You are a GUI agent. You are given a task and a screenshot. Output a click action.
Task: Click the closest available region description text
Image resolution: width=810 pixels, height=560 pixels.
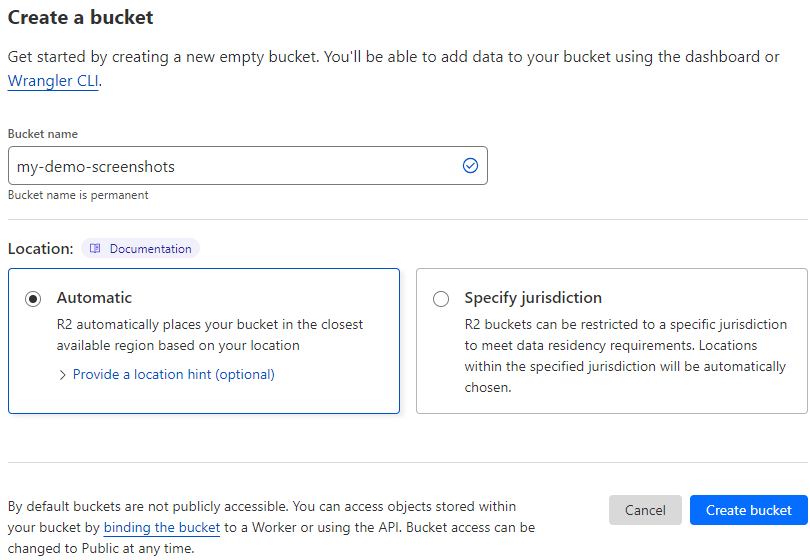click(210, 335)
